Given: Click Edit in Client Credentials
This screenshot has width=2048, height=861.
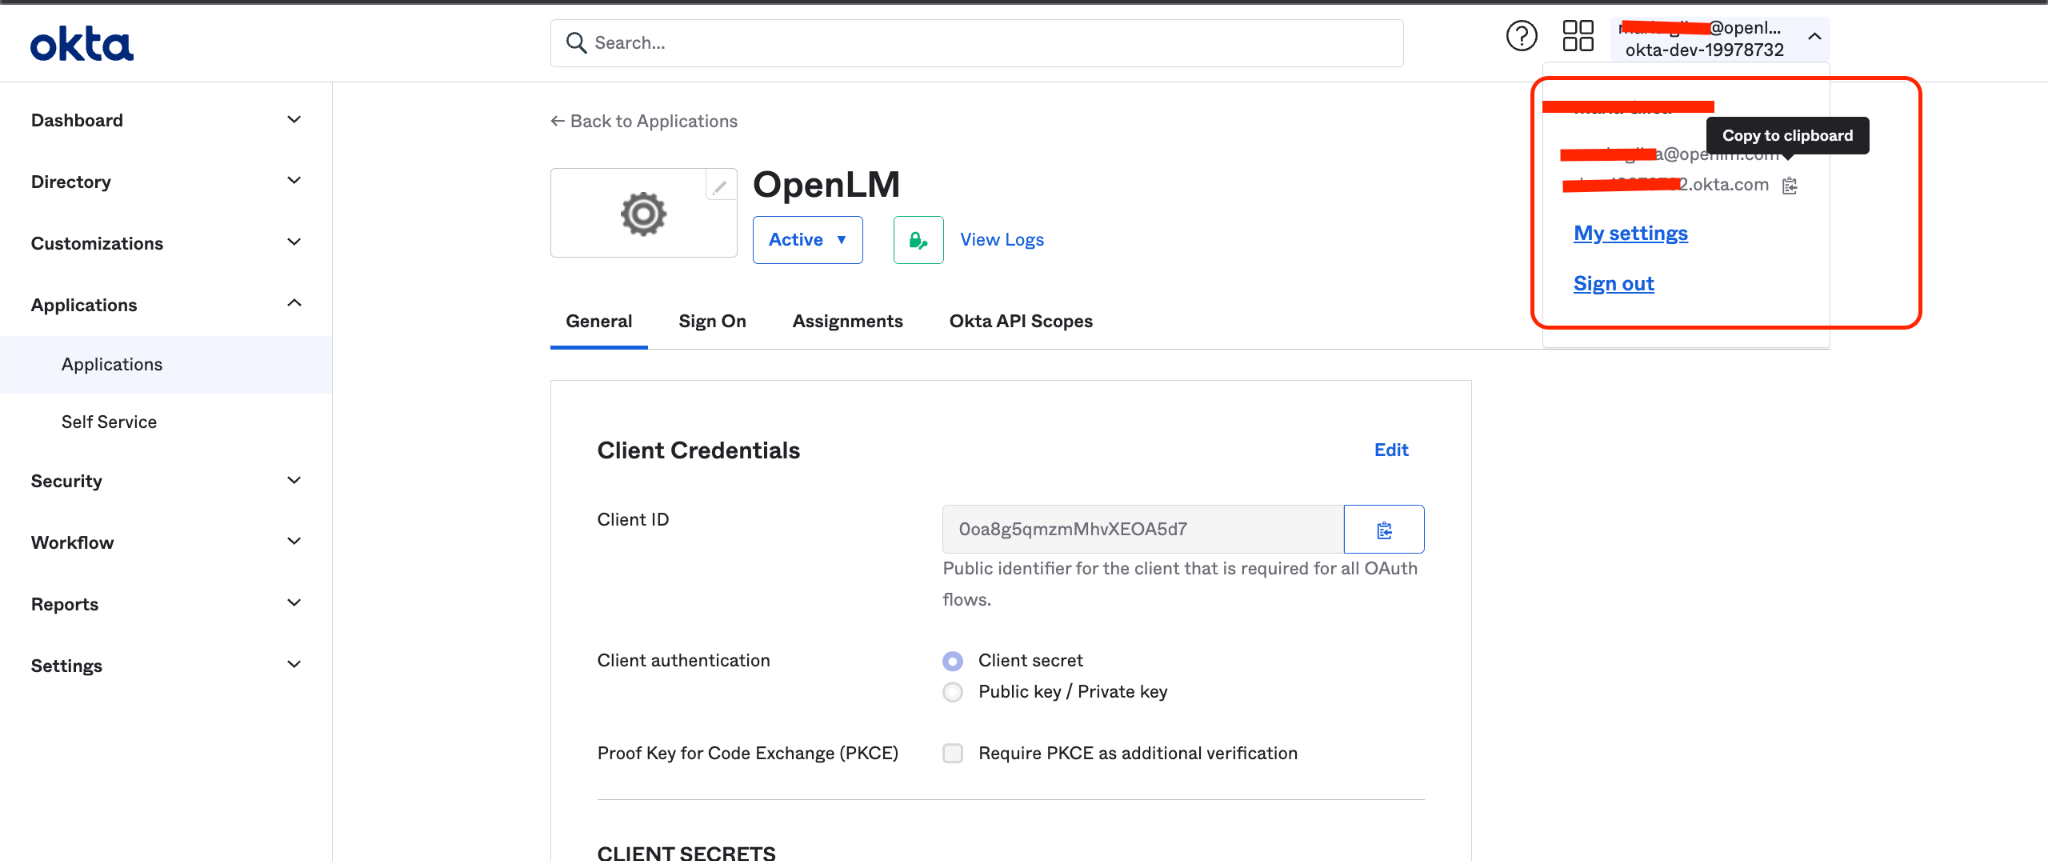Looking at the screenshot, I should click(1390, 450).
